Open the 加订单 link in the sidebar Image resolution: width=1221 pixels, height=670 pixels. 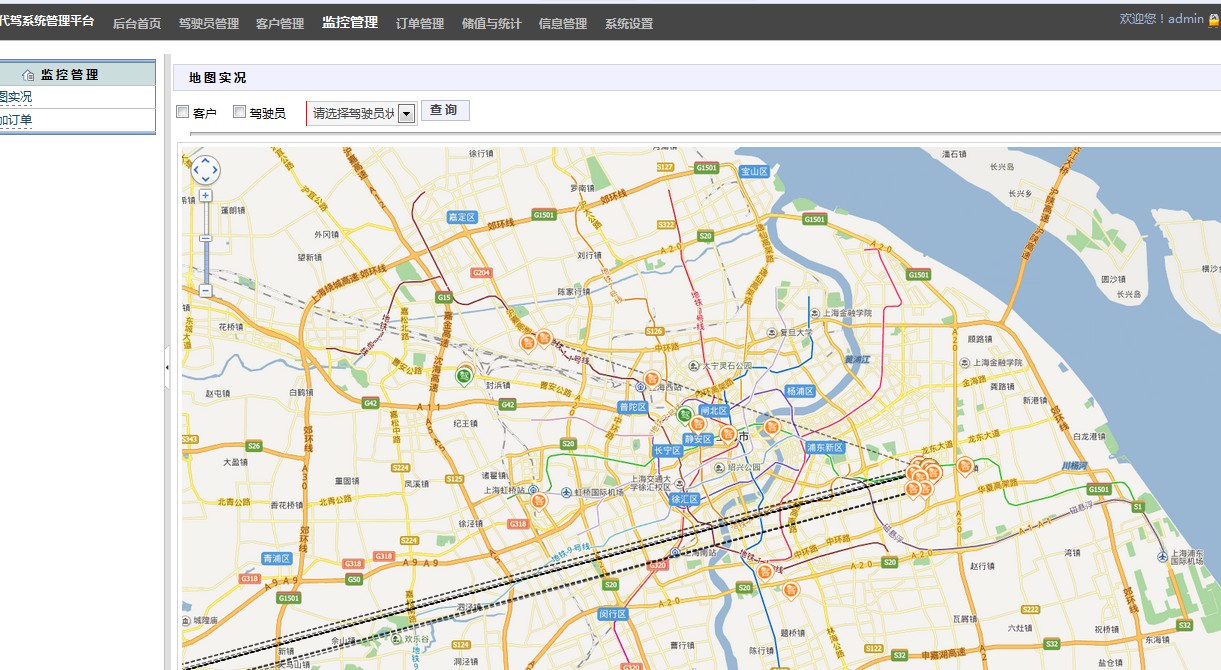[16, 120]
